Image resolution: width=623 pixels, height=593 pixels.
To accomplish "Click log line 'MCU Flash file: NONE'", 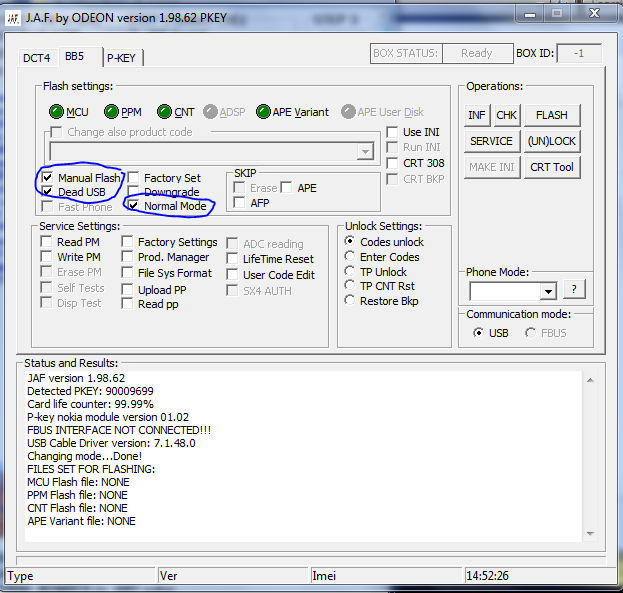I will 78,482.
